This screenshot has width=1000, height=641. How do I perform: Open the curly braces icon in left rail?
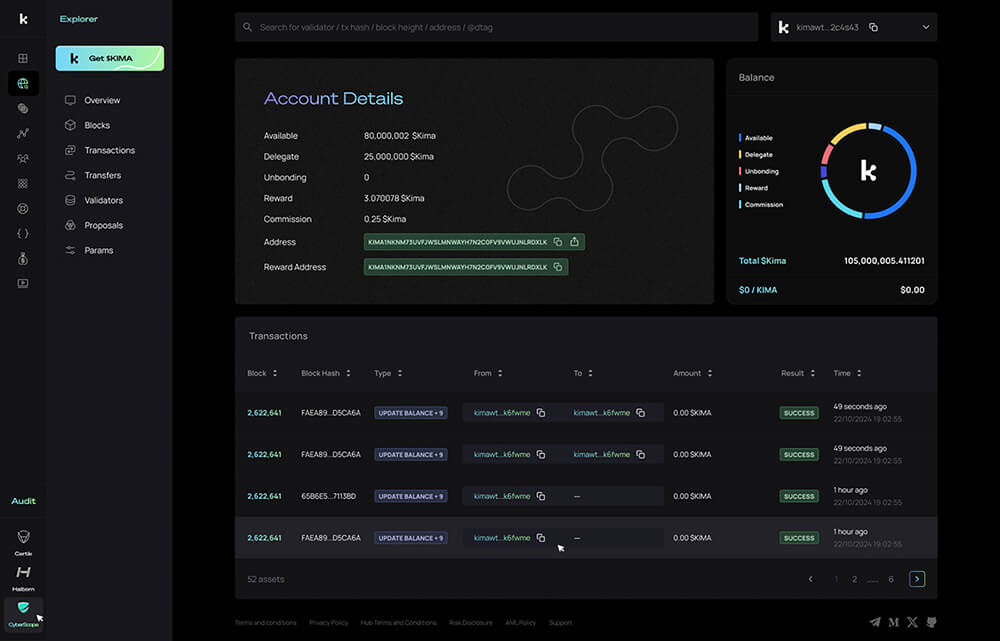[23, 233]
